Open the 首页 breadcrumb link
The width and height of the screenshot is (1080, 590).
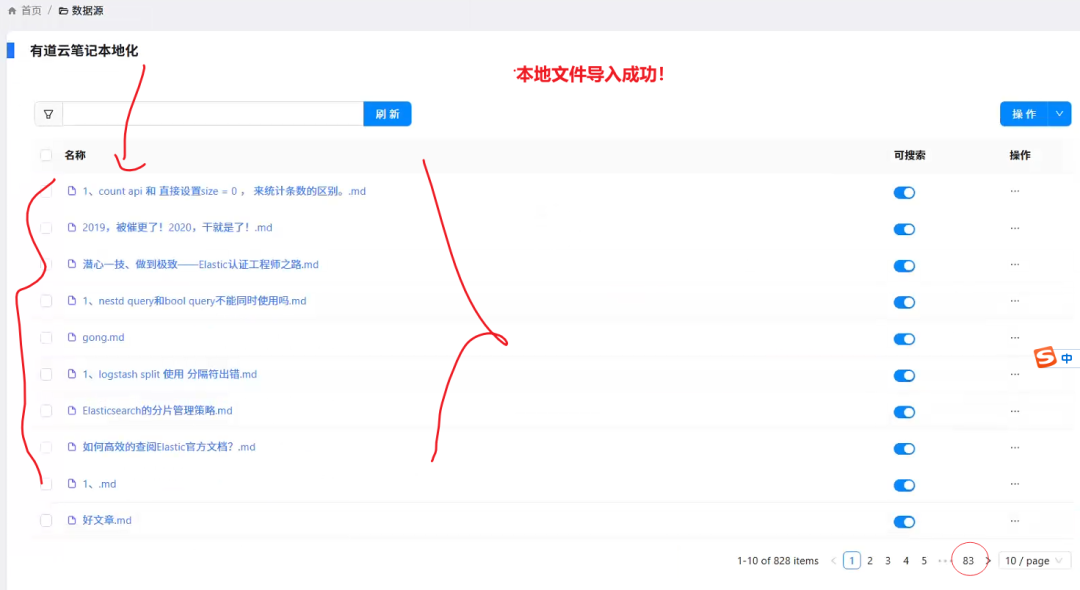point(31,10)
